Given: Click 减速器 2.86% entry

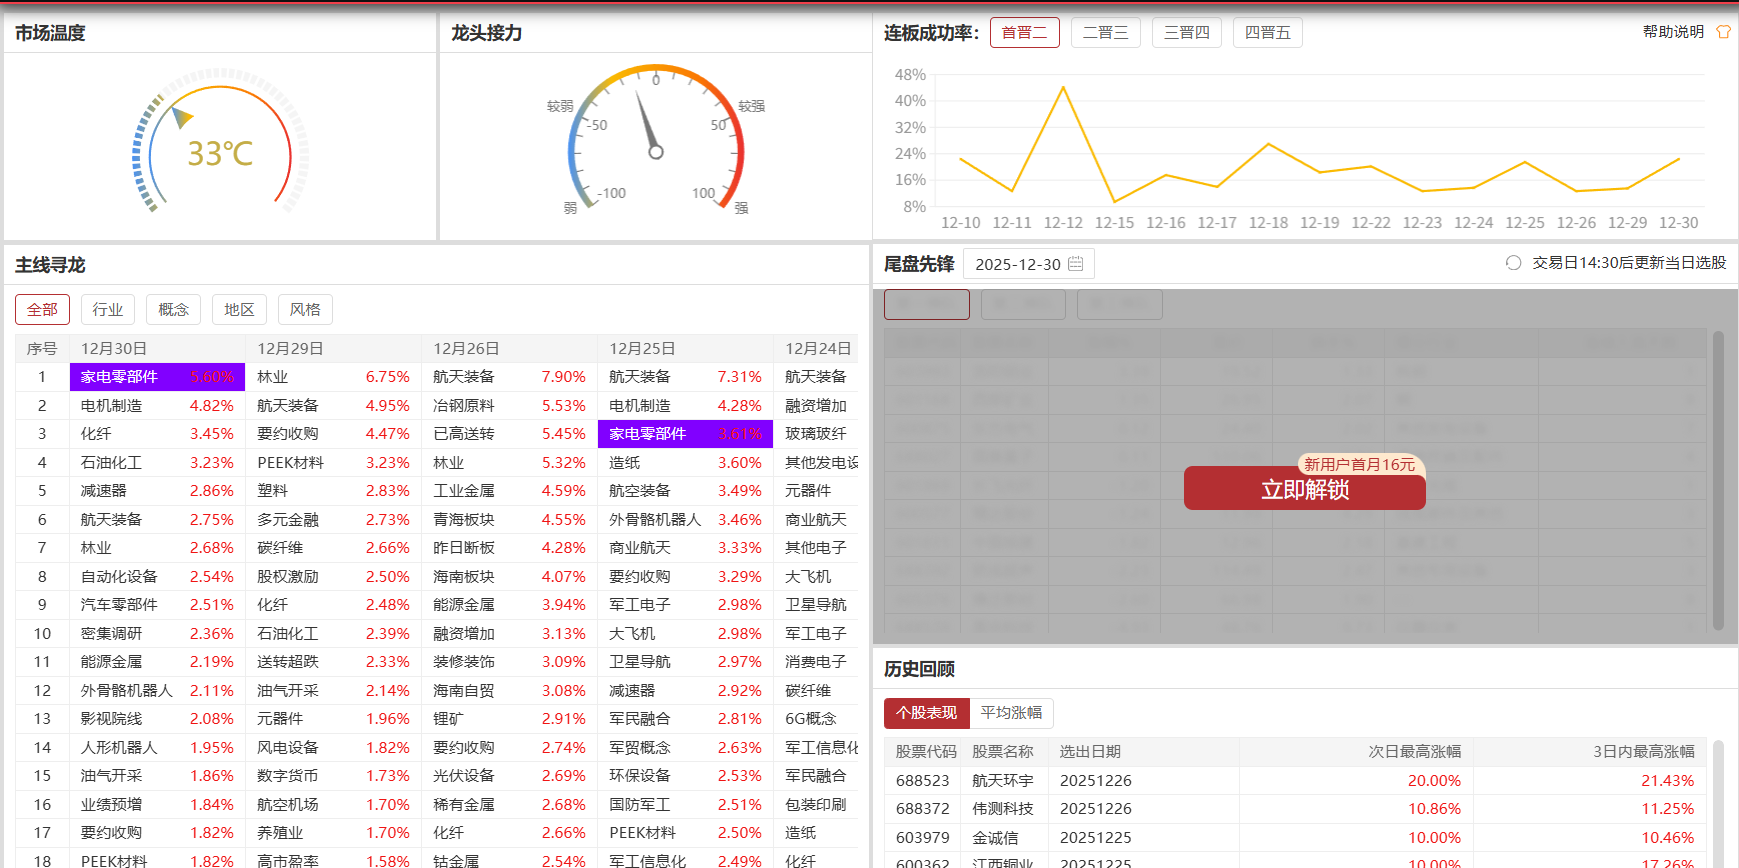Looking at the screenshot, I should pyautogui.click(x=157, y=491).
